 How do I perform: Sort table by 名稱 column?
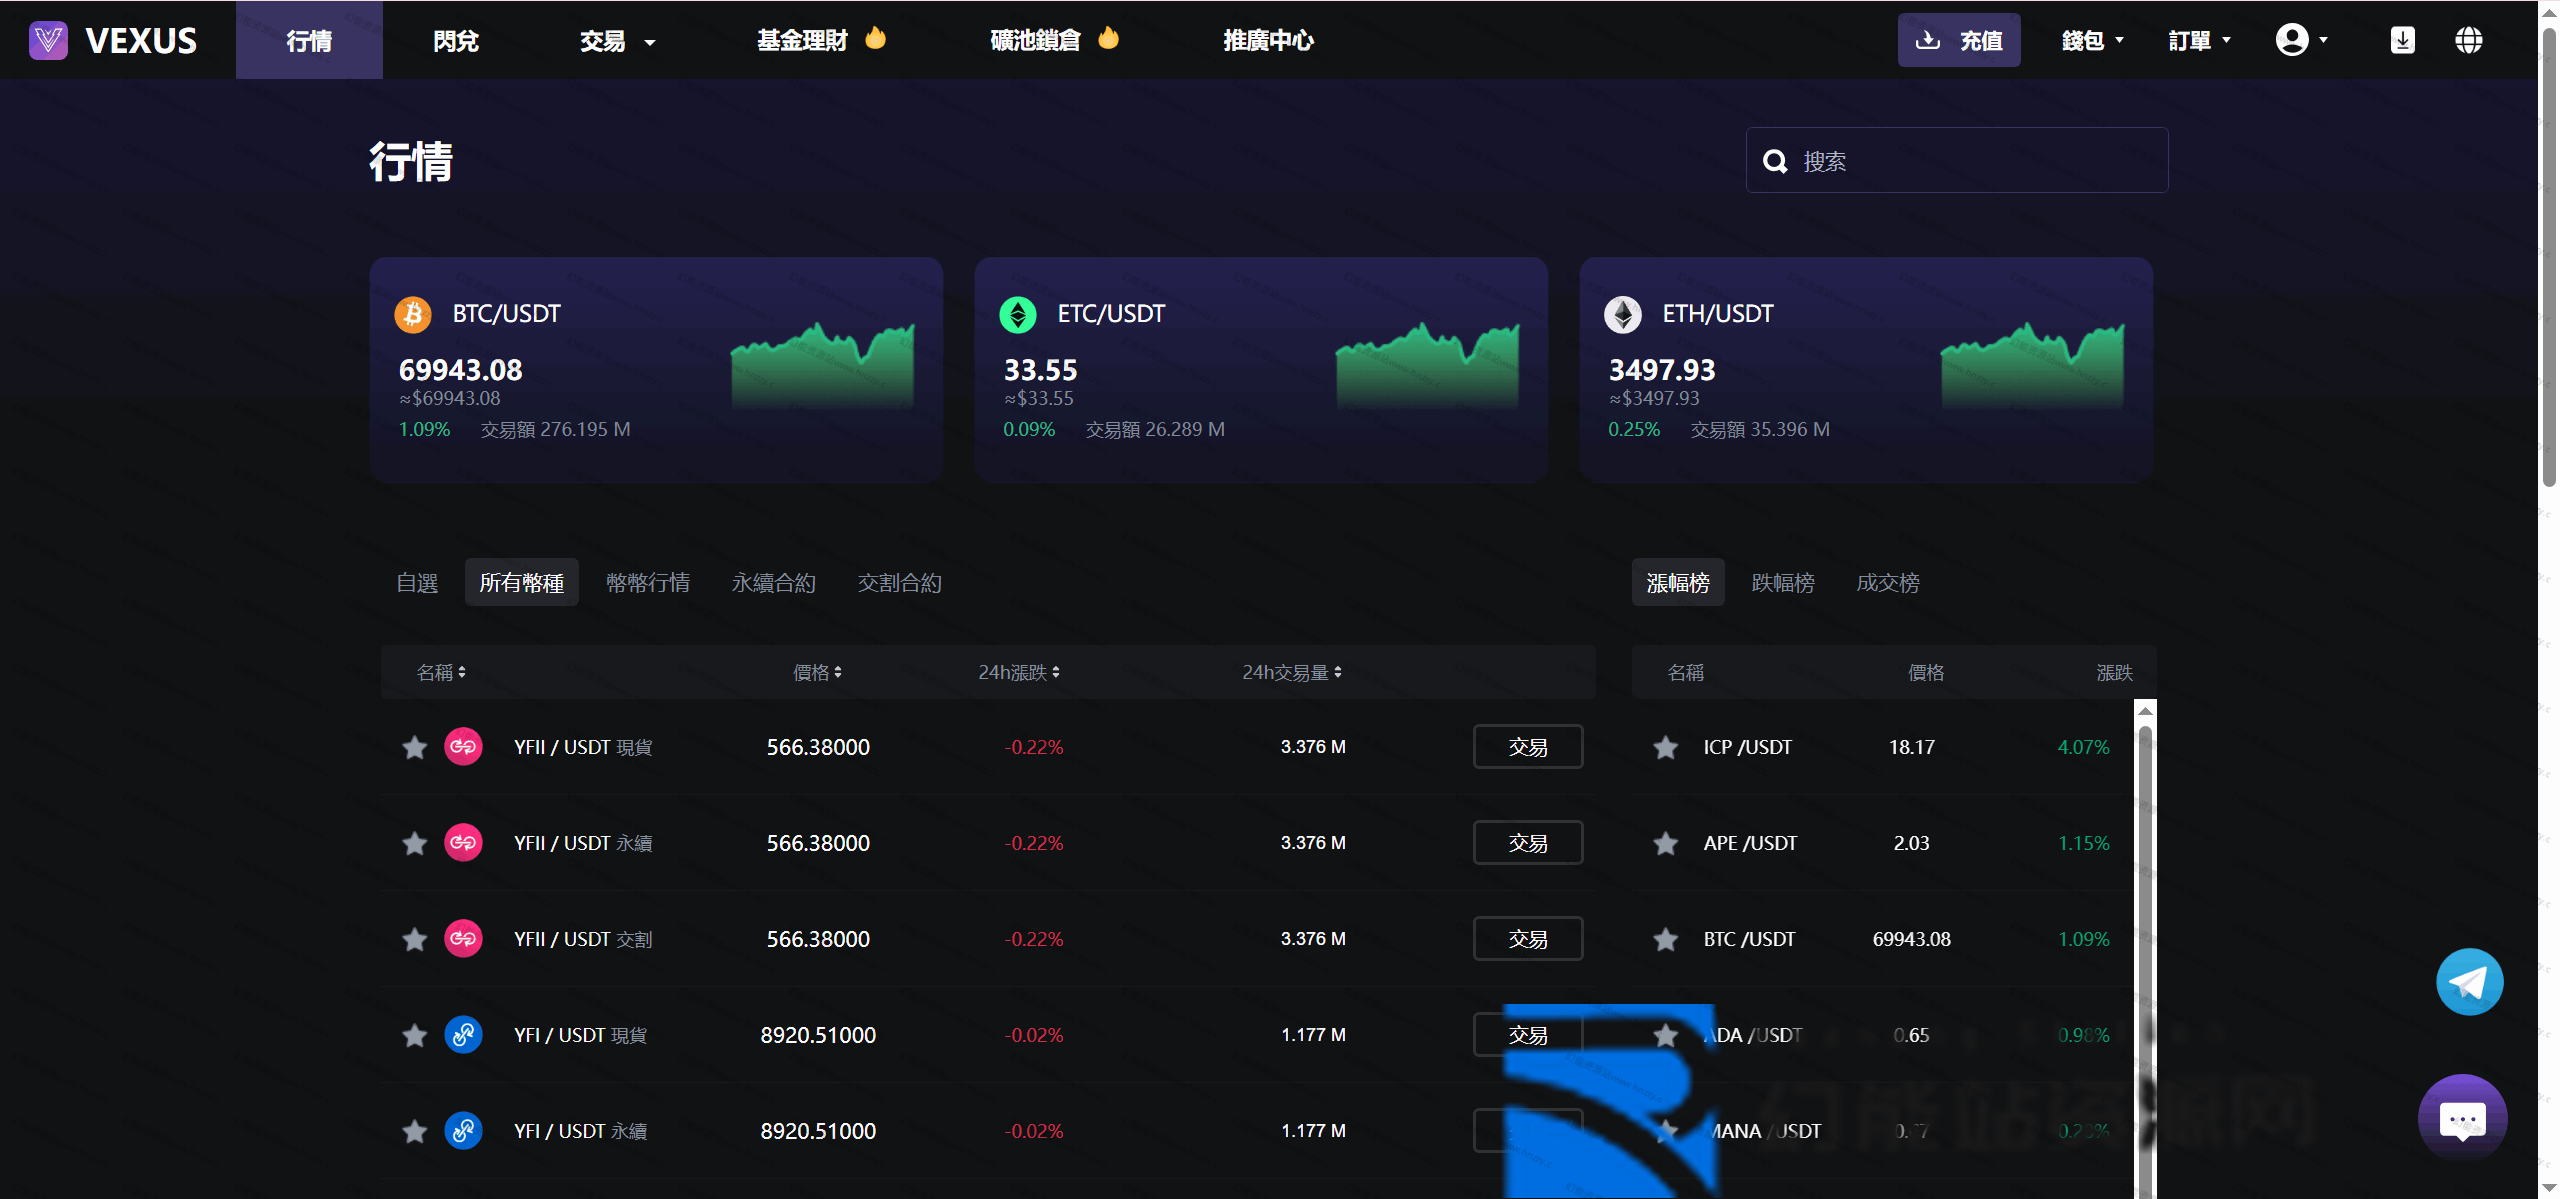[x=441, y=672]
